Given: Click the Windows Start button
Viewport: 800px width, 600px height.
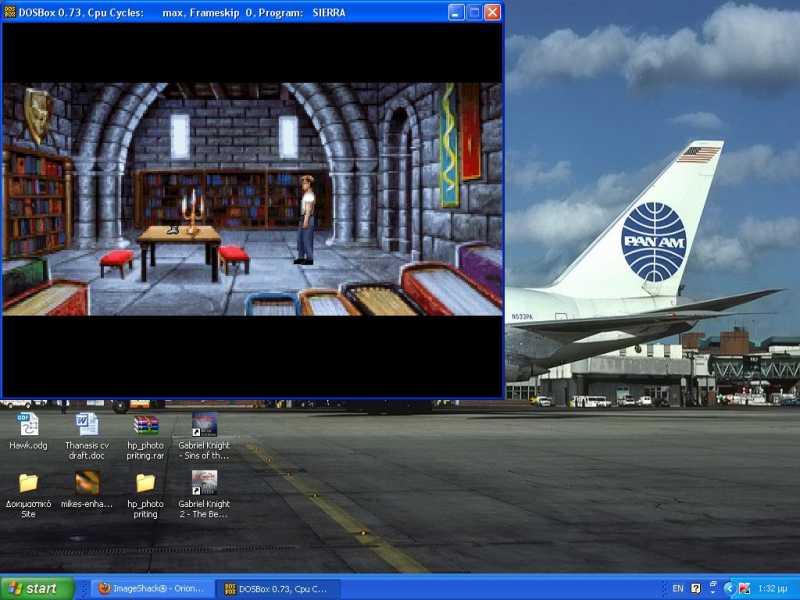Looking at the screenshot, I should pos(38,588).
